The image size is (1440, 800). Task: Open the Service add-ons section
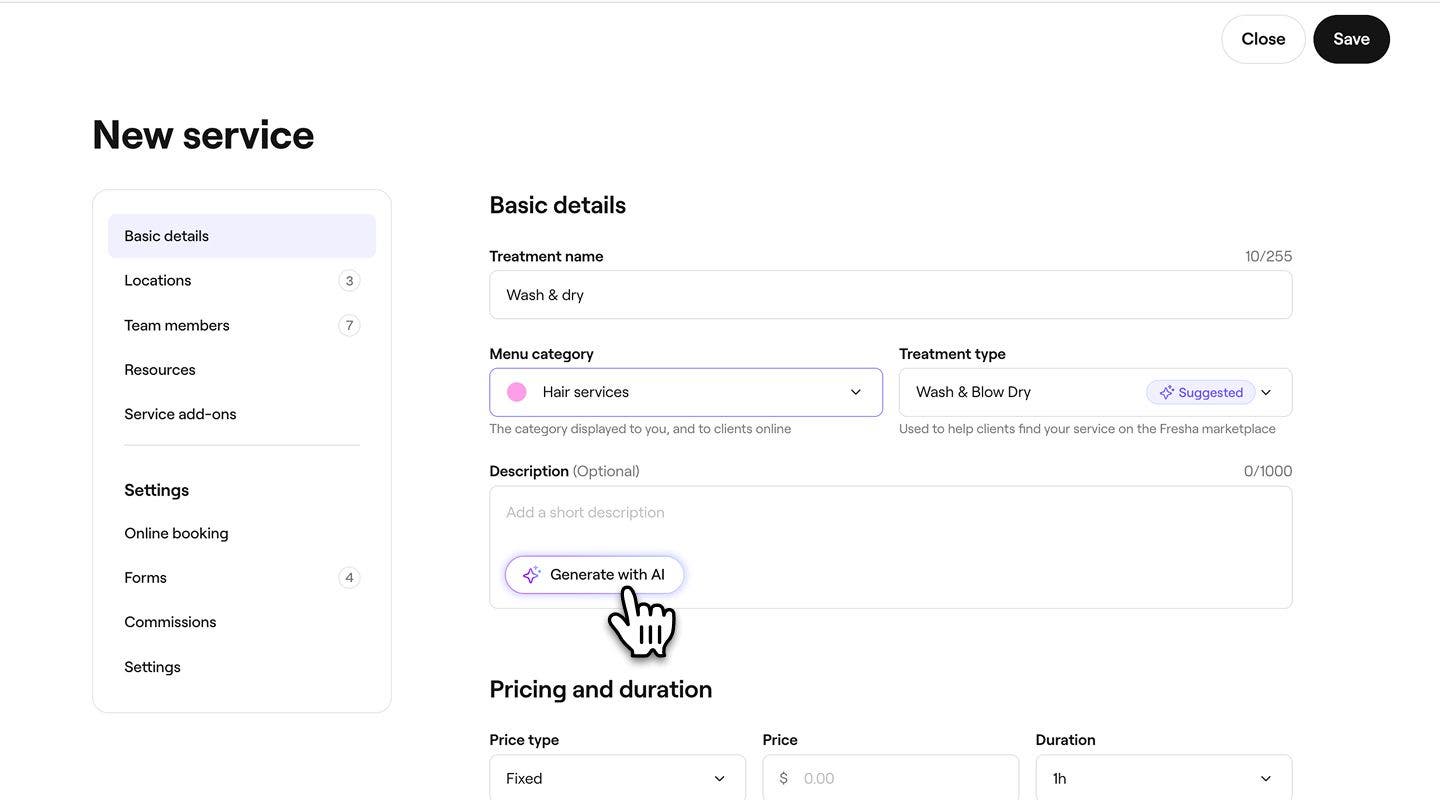coord(180,414)
